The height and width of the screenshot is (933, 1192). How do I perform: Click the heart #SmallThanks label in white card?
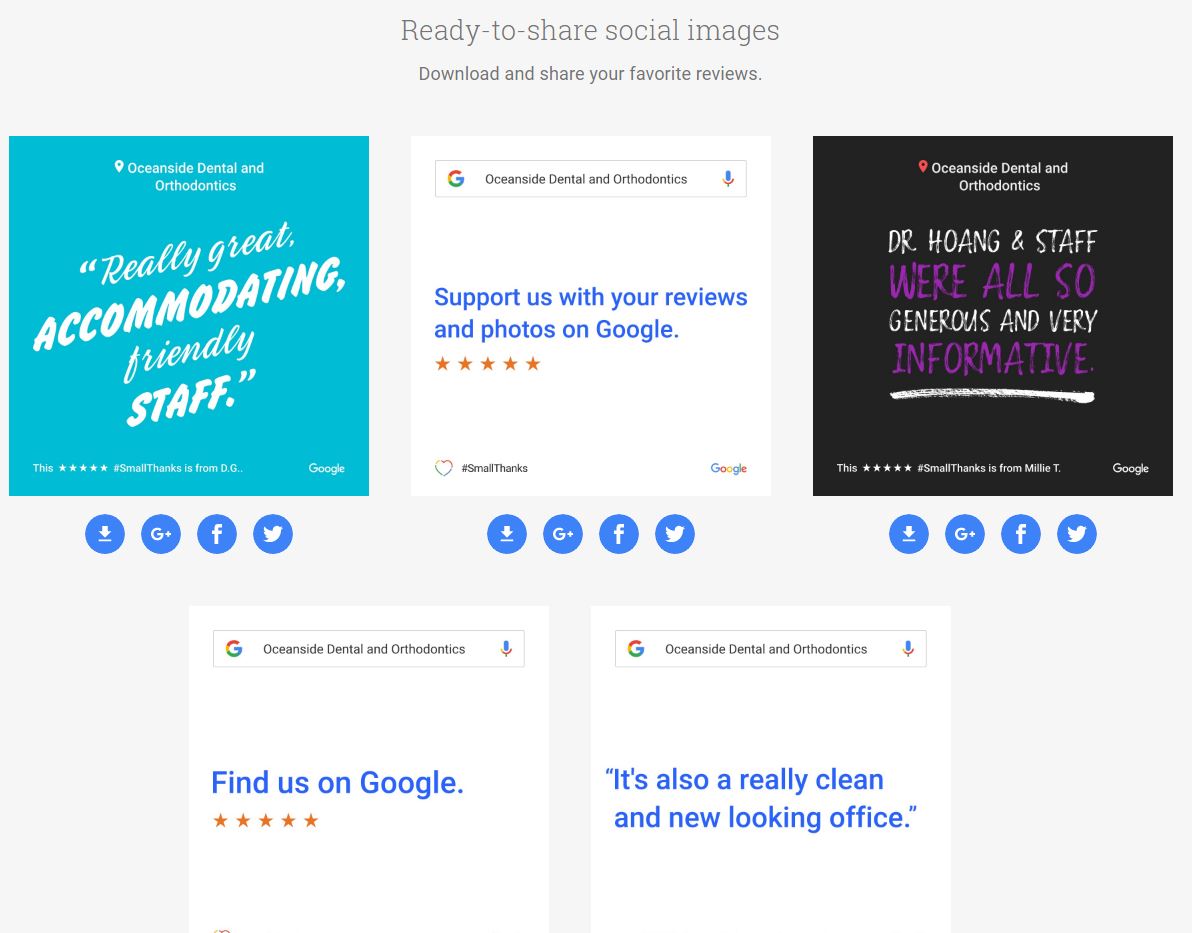point(481,468)
